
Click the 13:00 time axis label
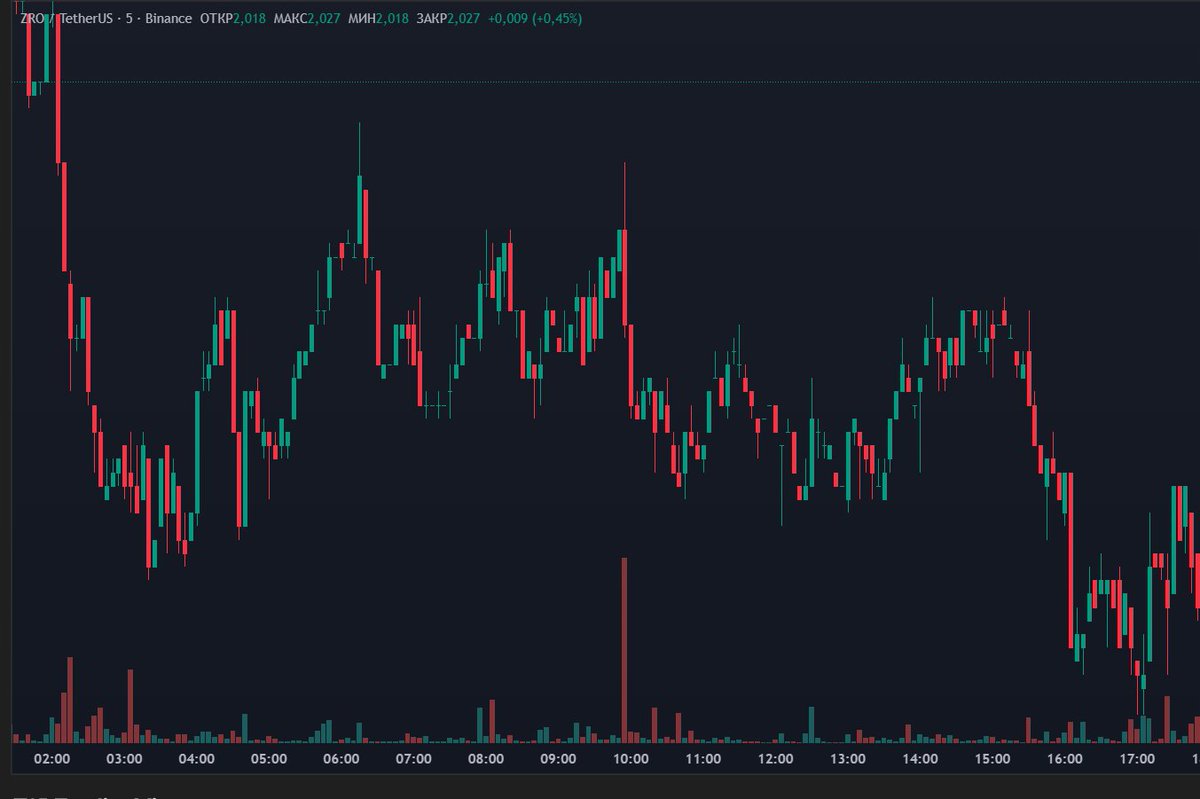pos(848,759)
